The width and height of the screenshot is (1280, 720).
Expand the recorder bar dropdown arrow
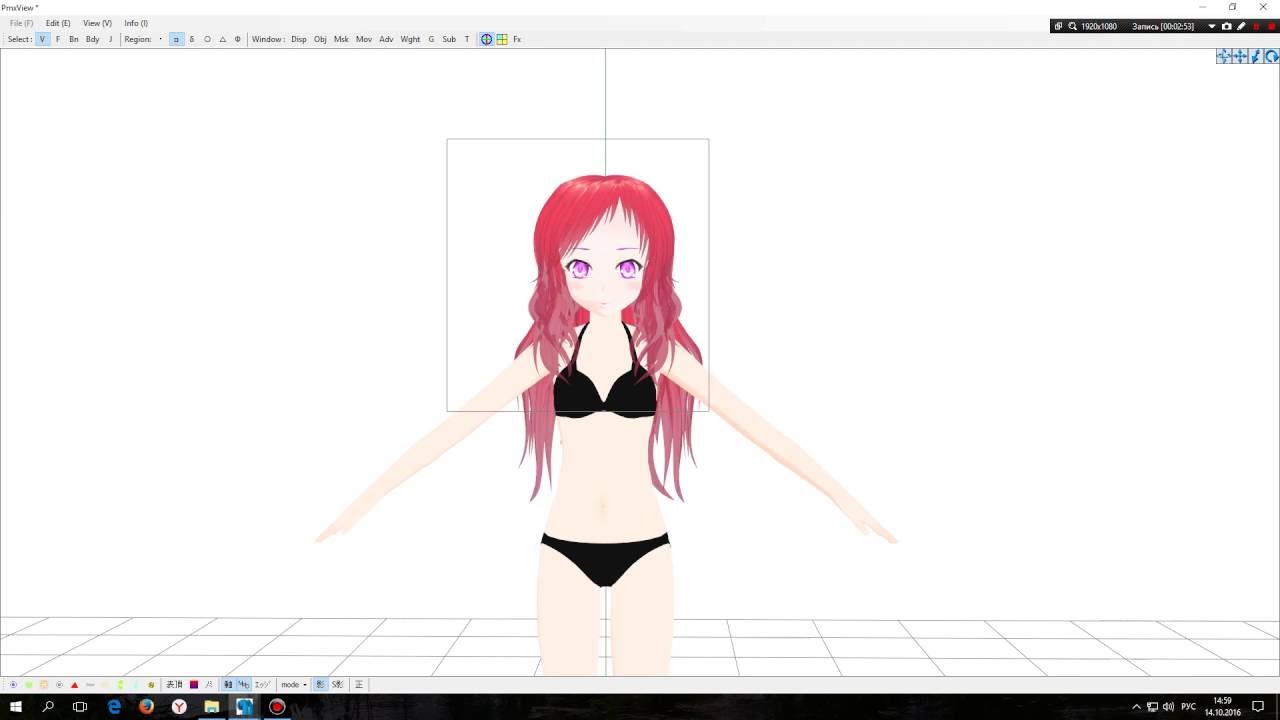(x=1212, y=26)
